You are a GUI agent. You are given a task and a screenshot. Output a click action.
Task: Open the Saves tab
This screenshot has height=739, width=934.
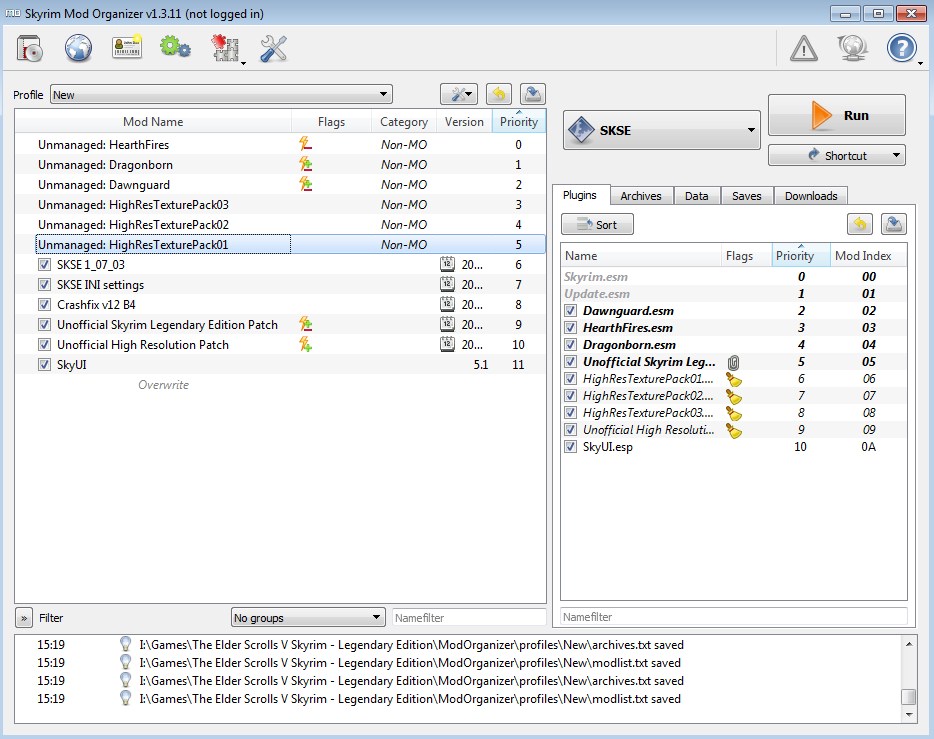[x=746, y=196]
